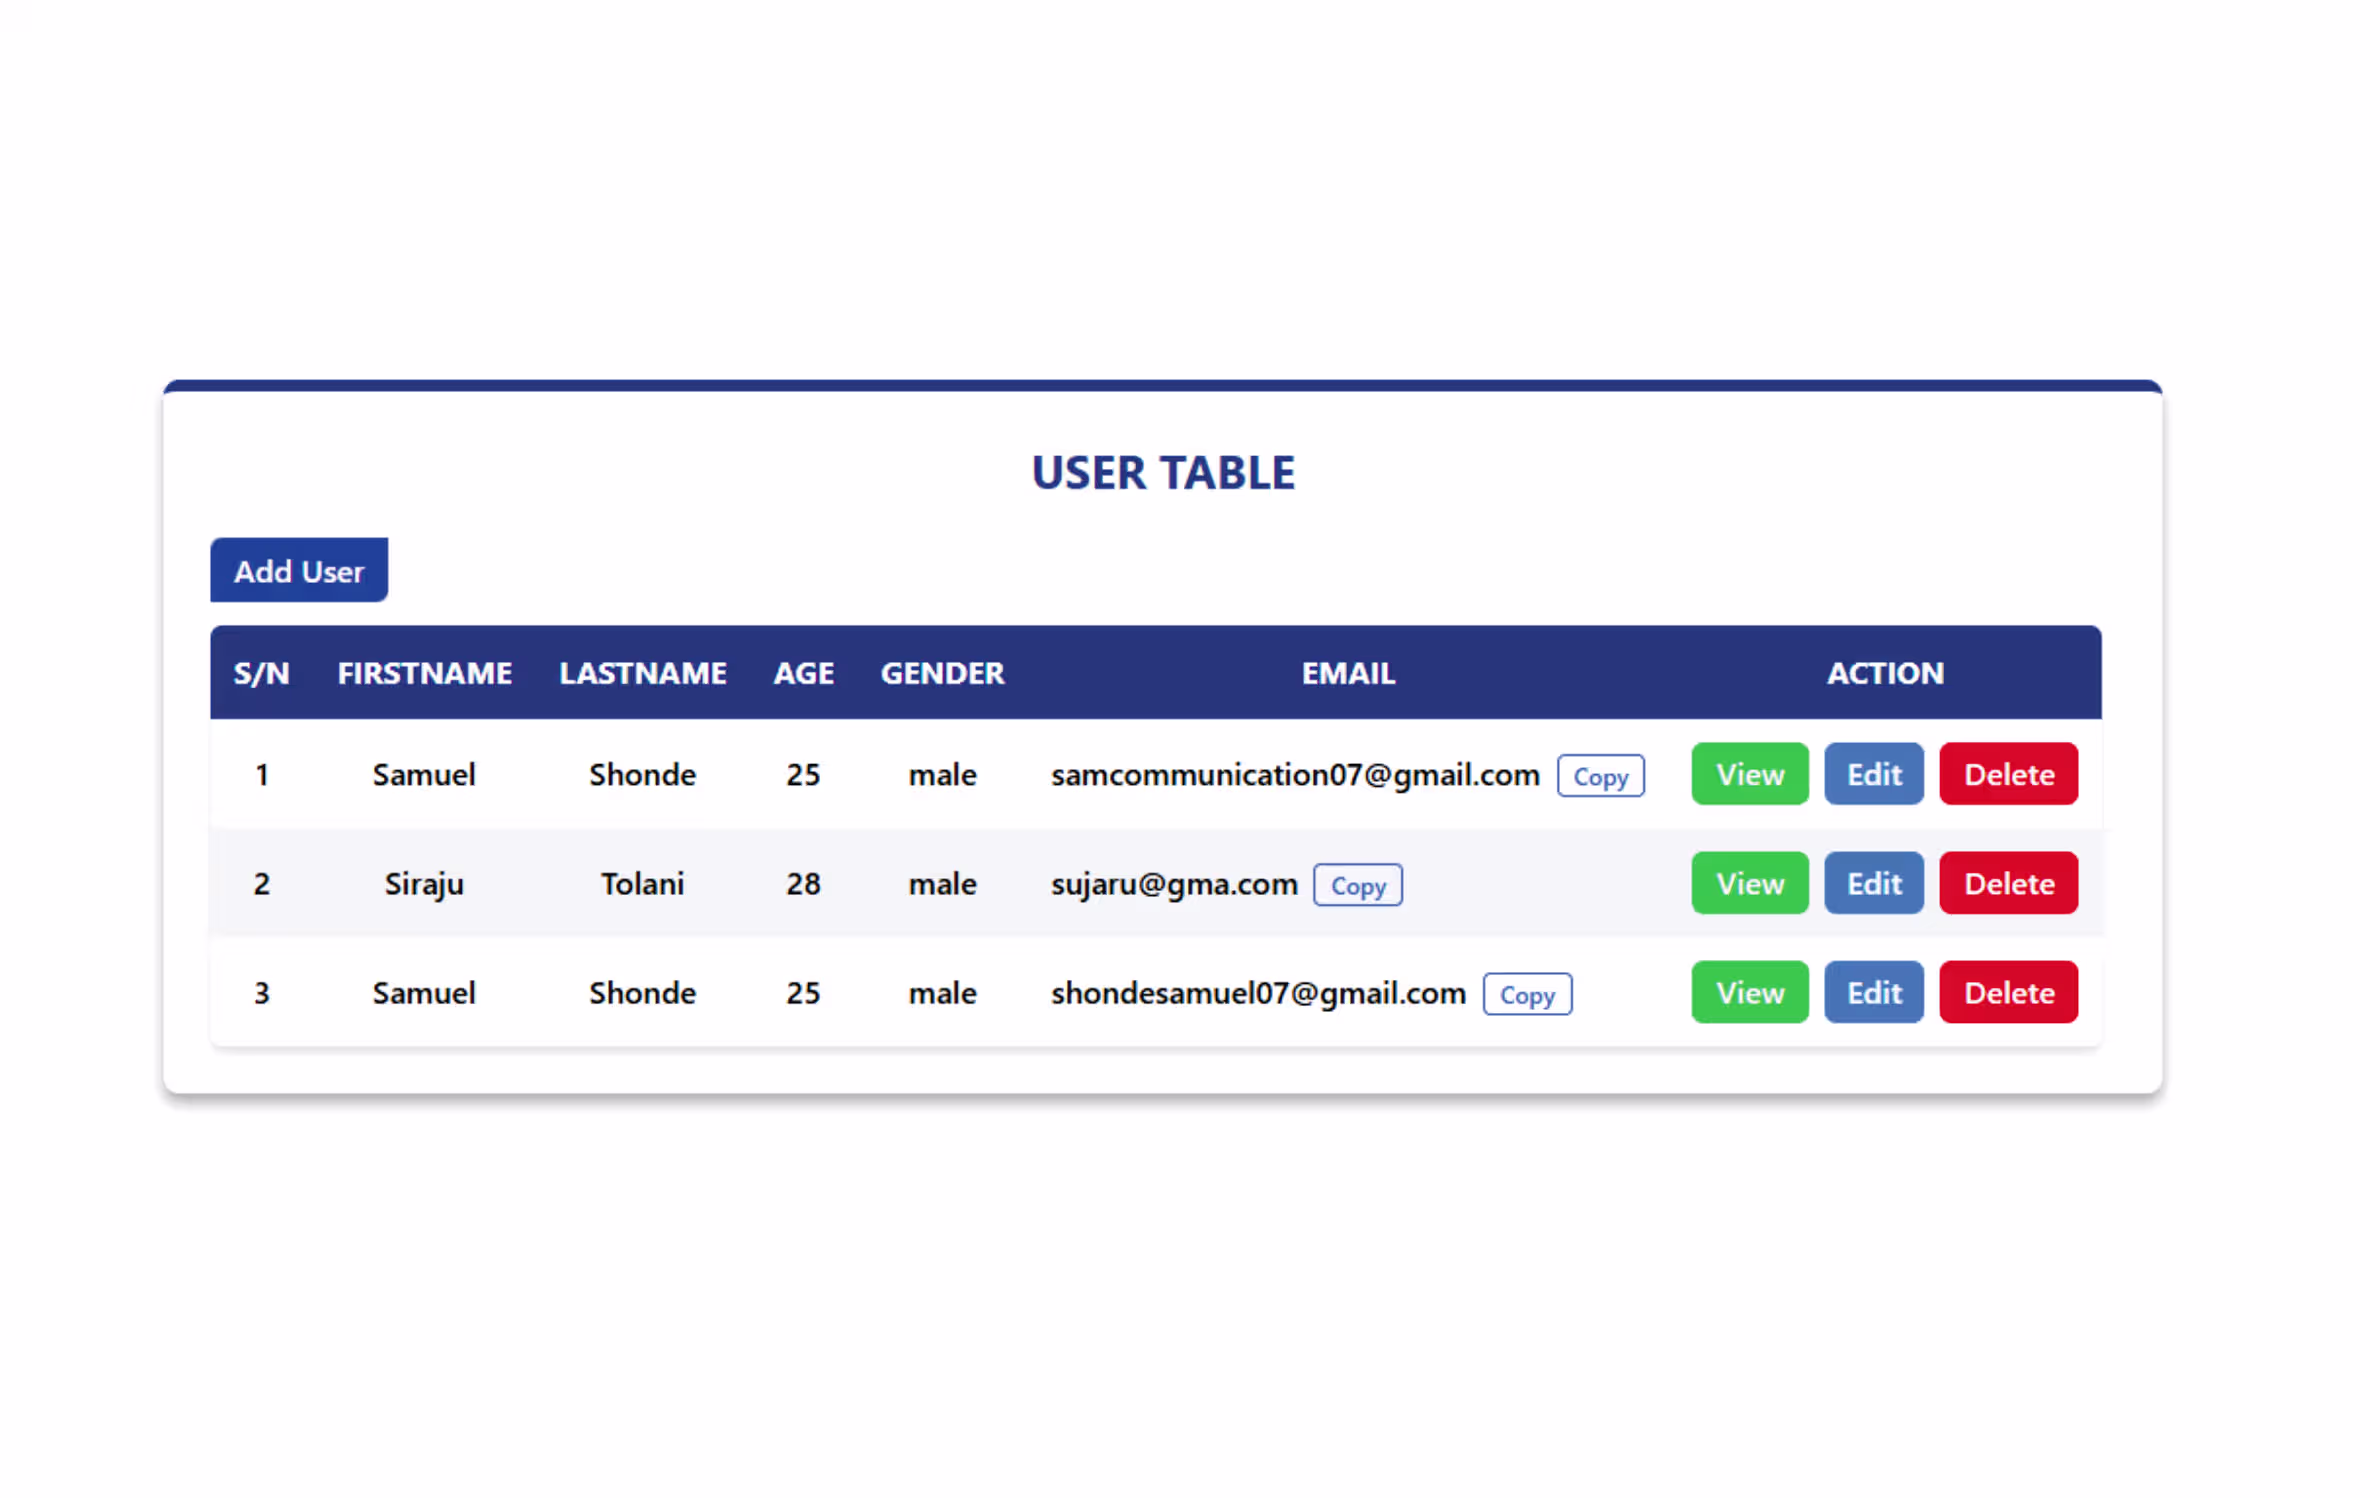2380x1498 pixels.
Task: Click Samuel in row 3
Action: [x=424, y=993]
